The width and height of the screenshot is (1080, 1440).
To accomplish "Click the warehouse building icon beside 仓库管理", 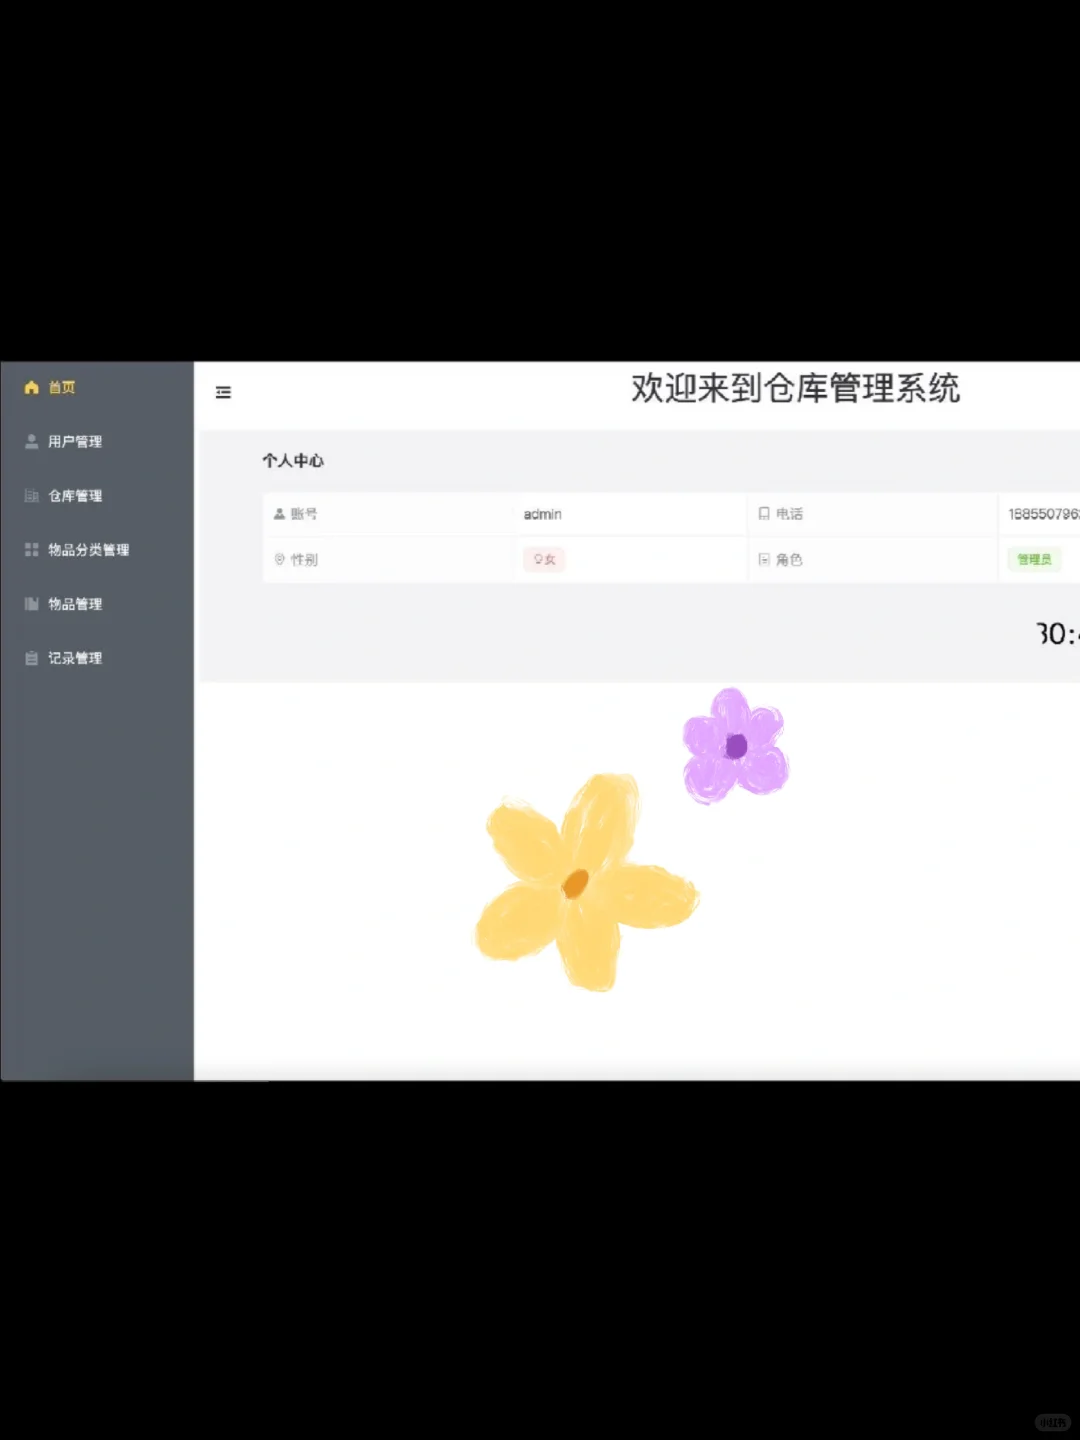I will click(x=30, y=495).
